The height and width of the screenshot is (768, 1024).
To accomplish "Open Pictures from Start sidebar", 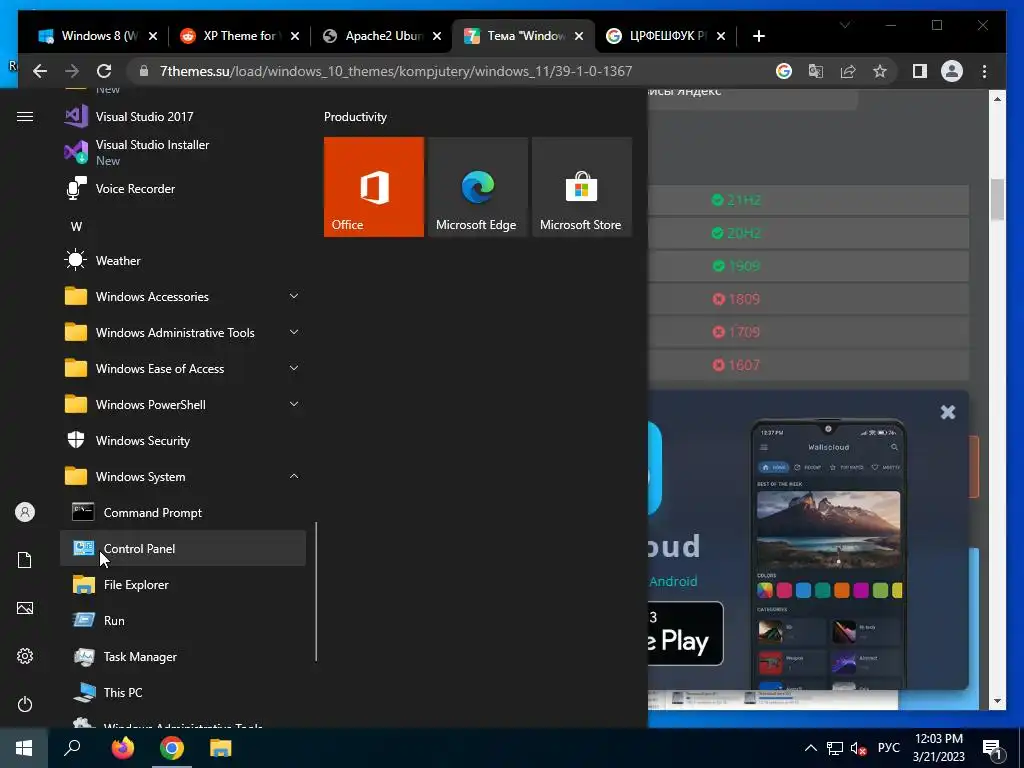I will 25,608.
